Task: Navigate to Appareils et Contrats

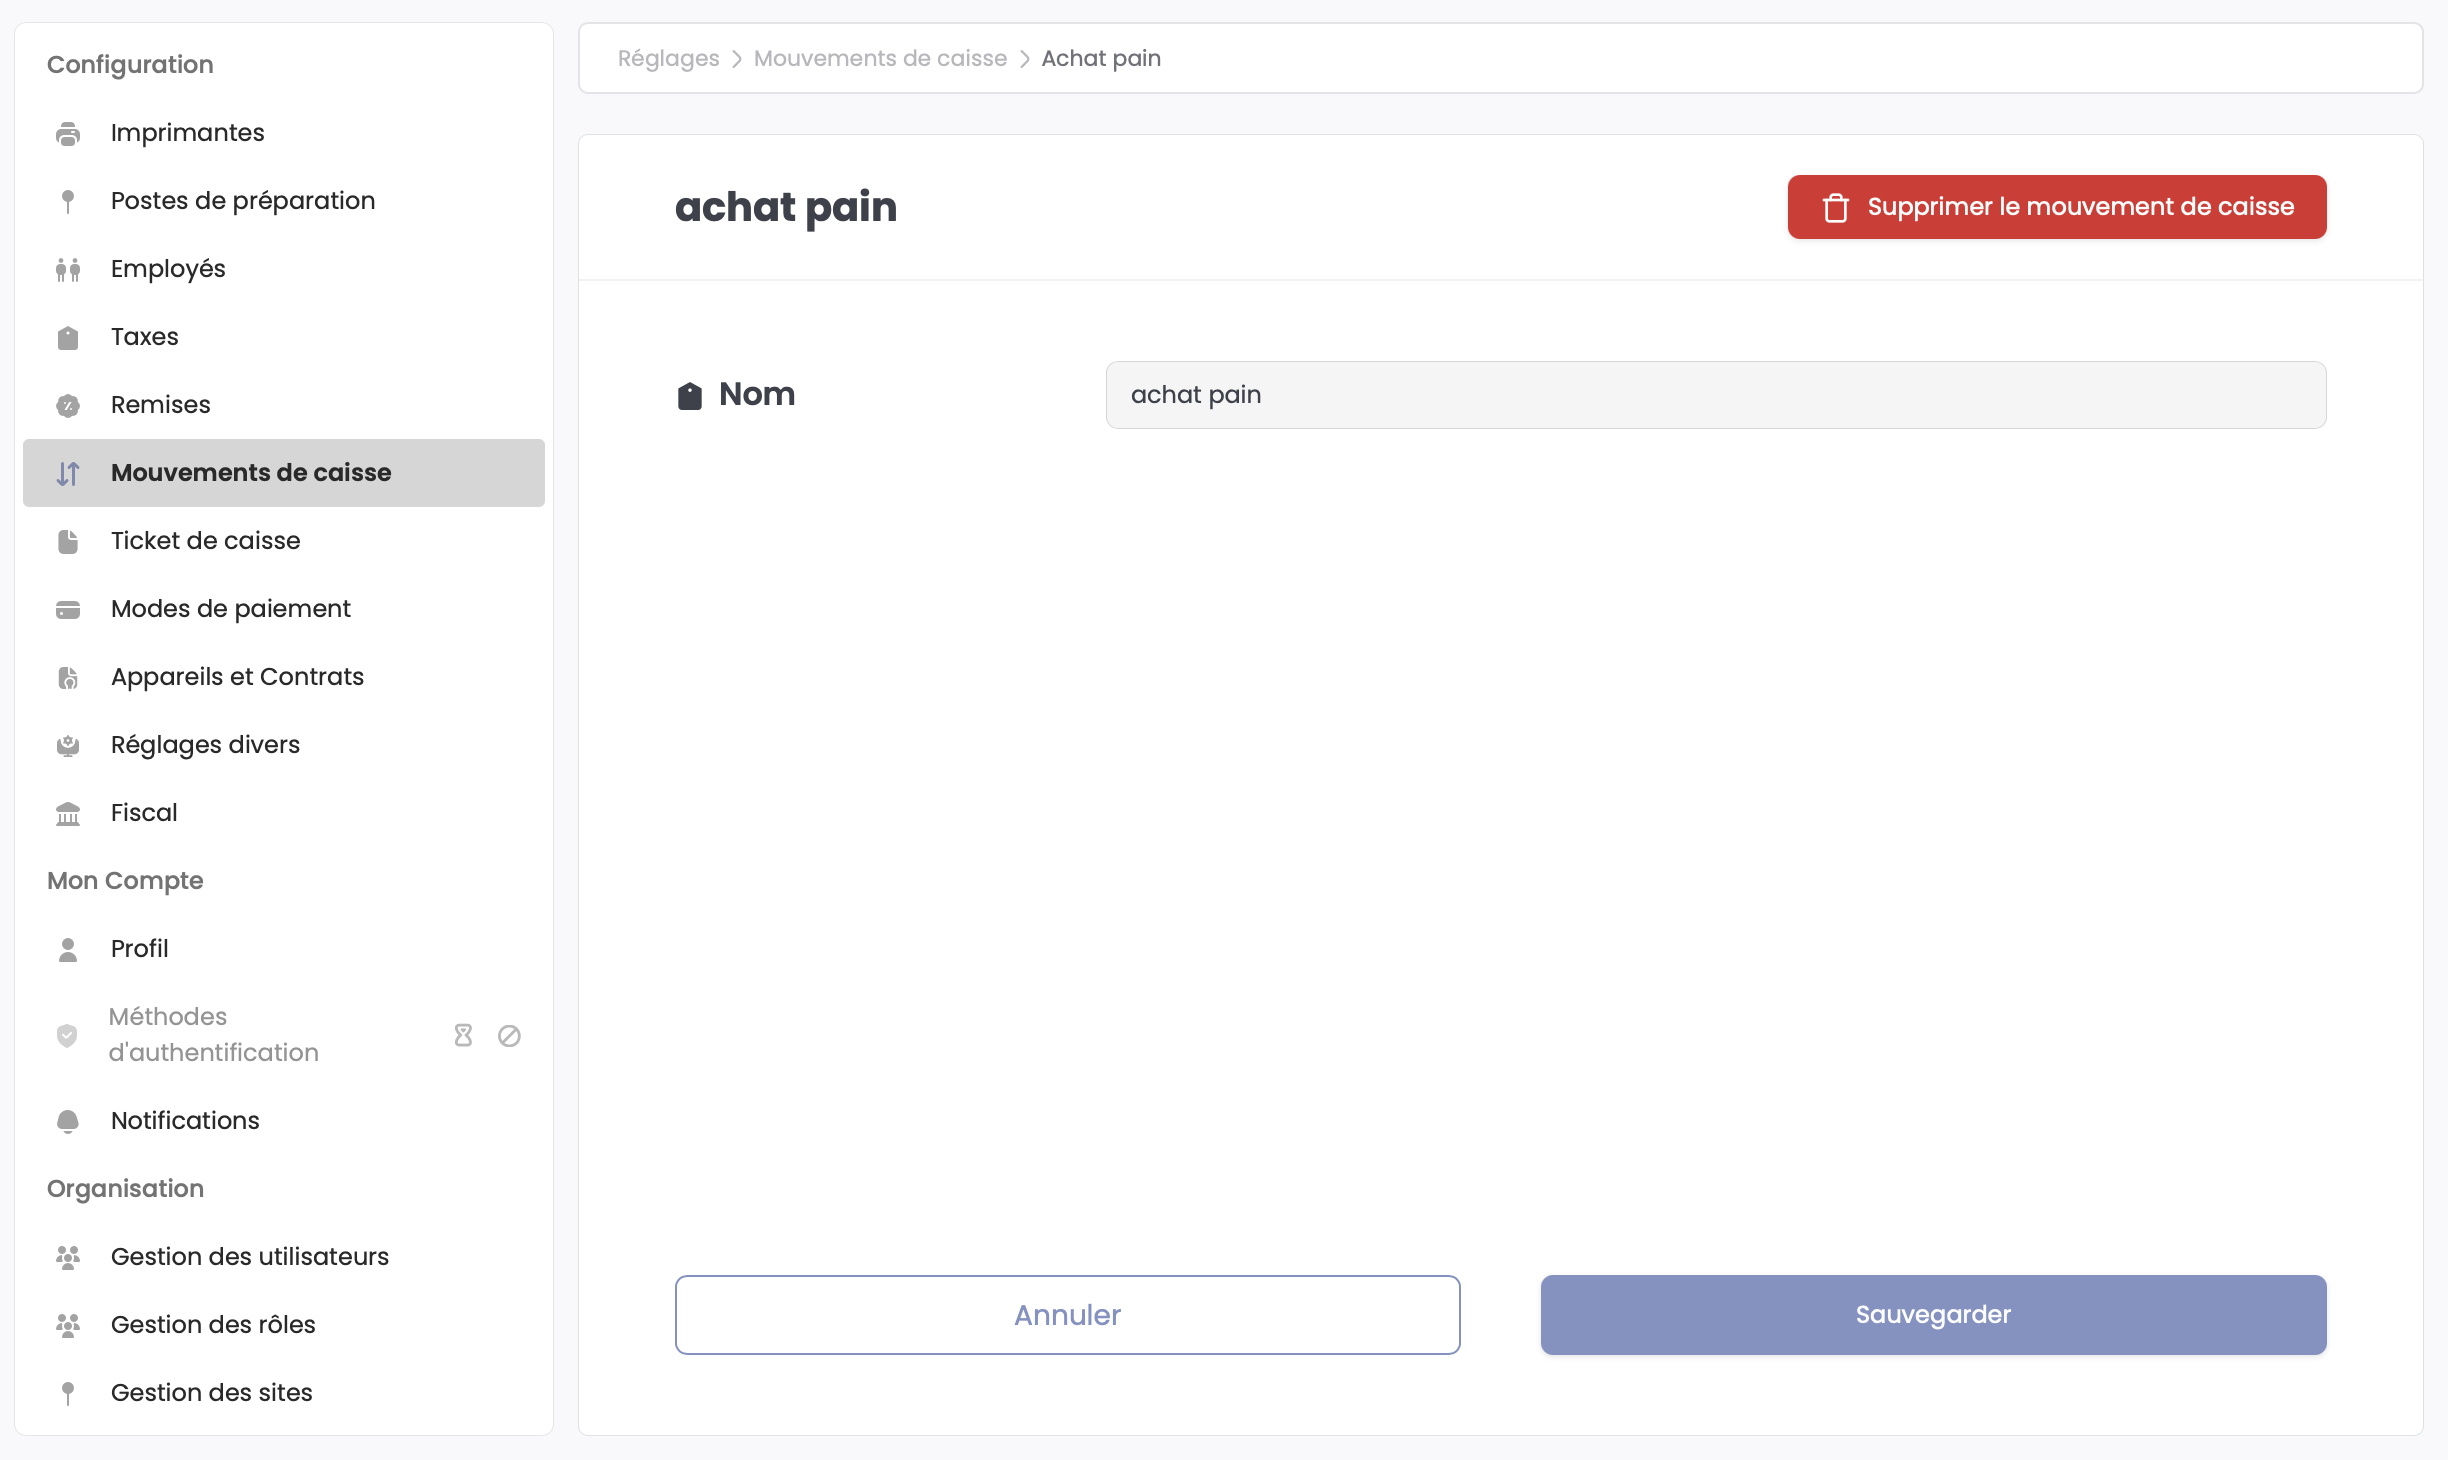Action: (x=237, y=677)
